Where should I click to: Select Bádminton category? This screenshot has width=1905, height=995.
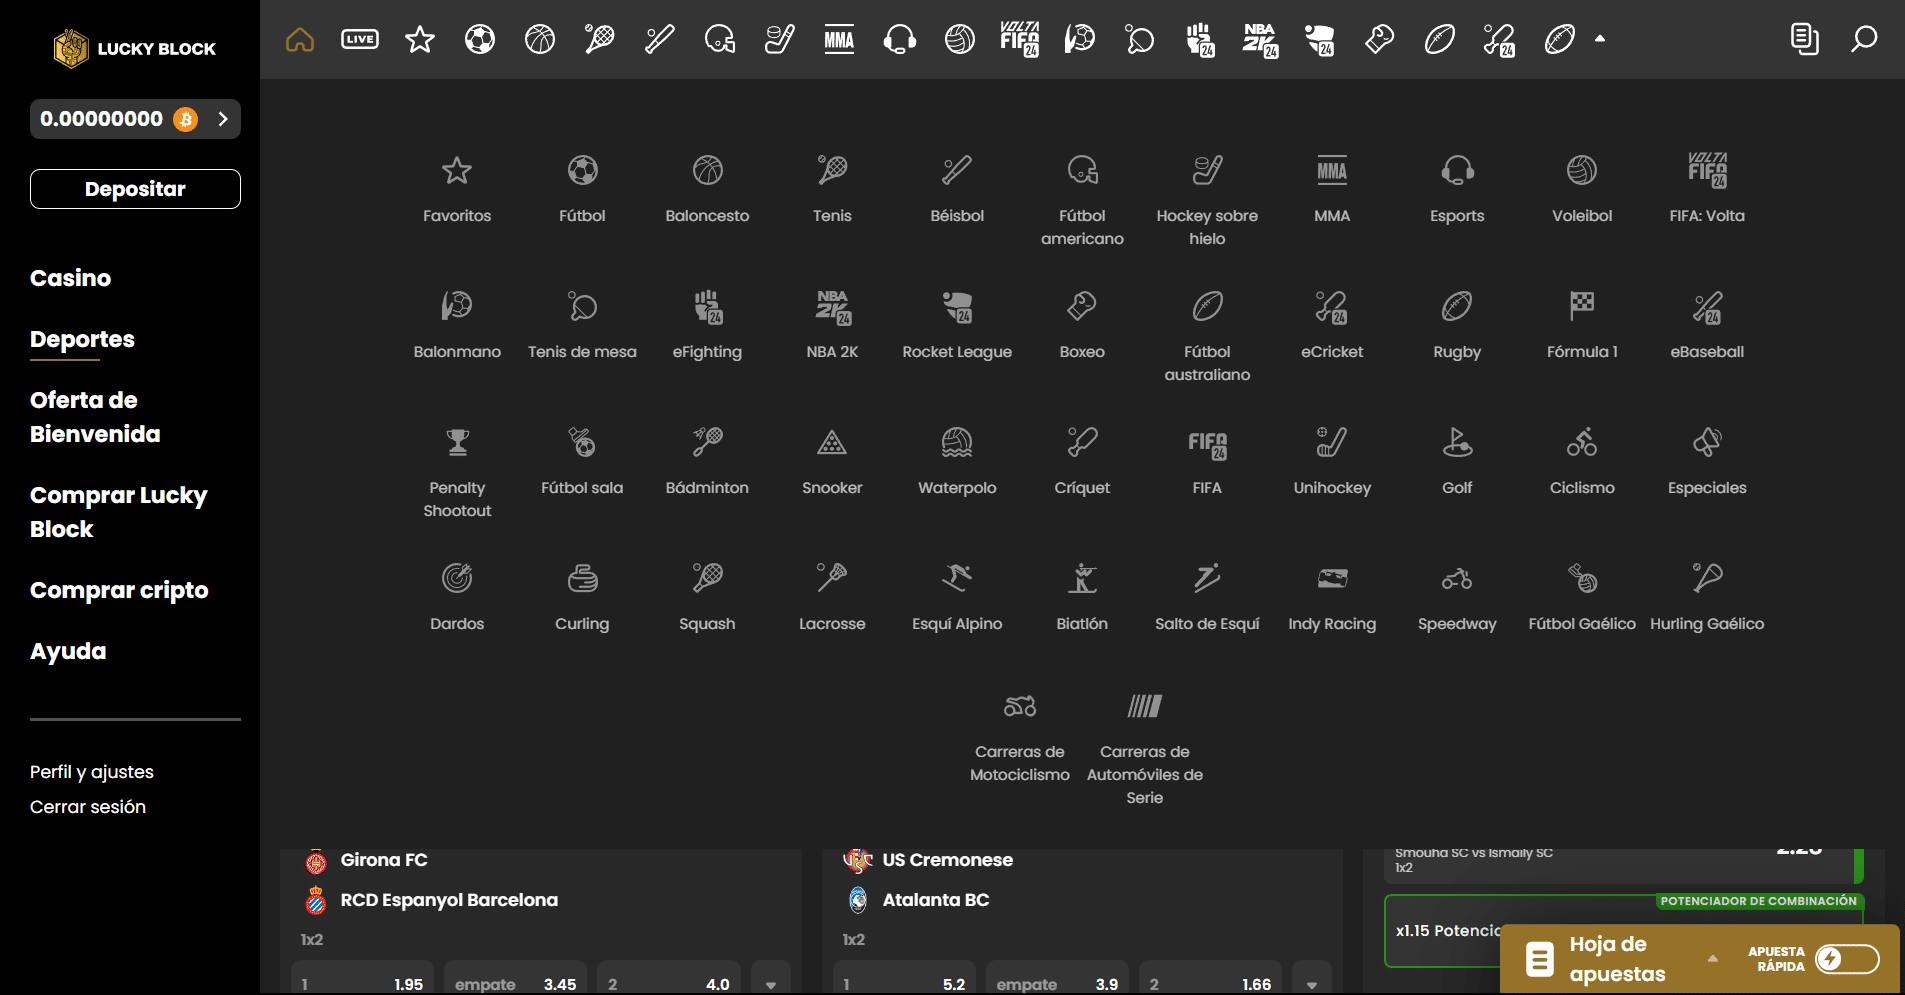tap(707, 461)
